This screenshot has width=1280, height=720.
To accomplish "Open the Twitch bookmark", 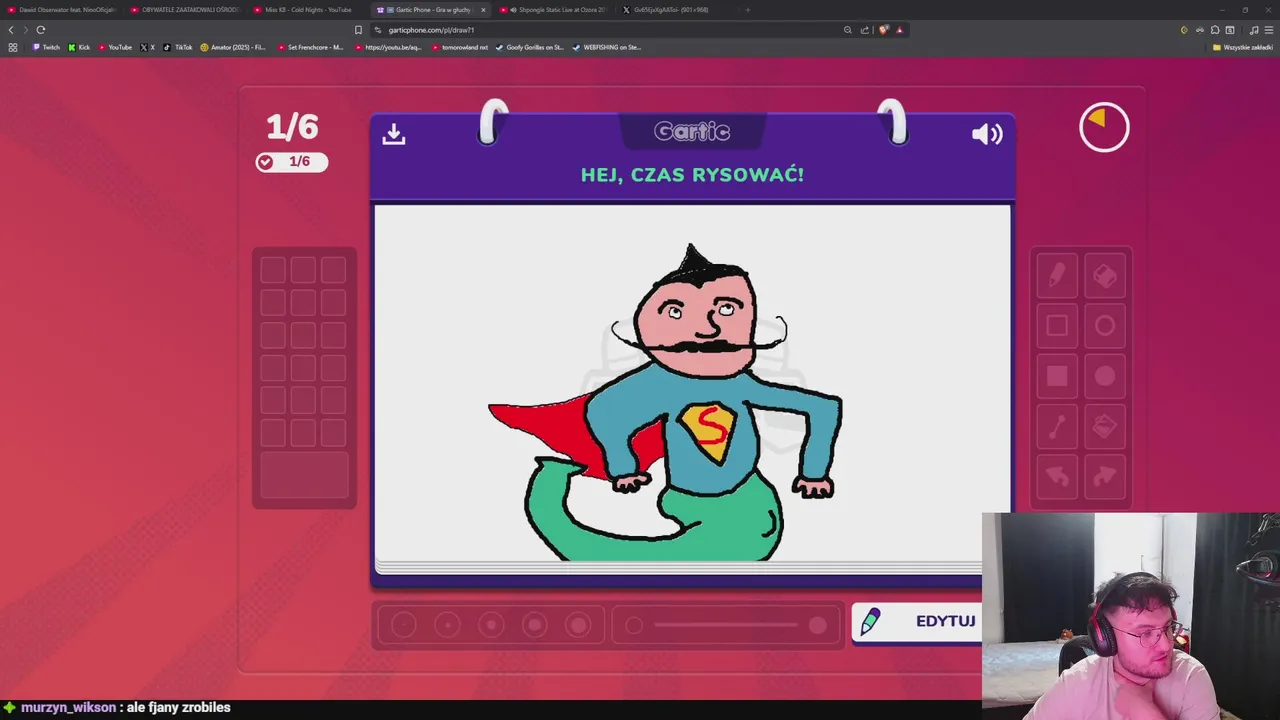I will 45,47.
